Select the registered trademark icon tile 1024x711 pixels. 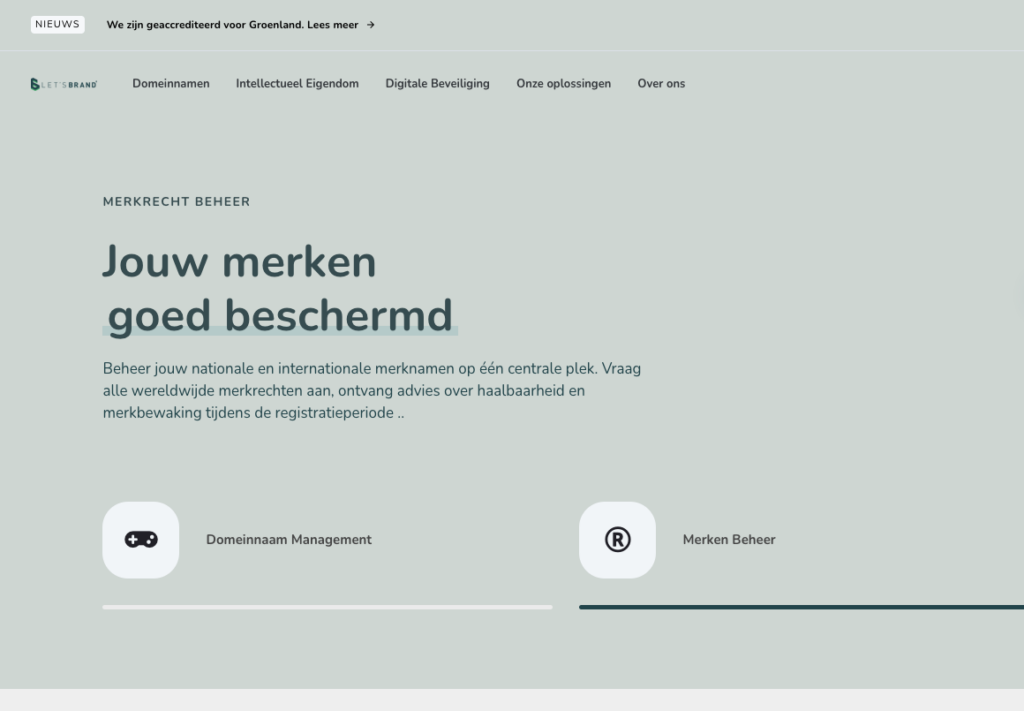point(617,540)
